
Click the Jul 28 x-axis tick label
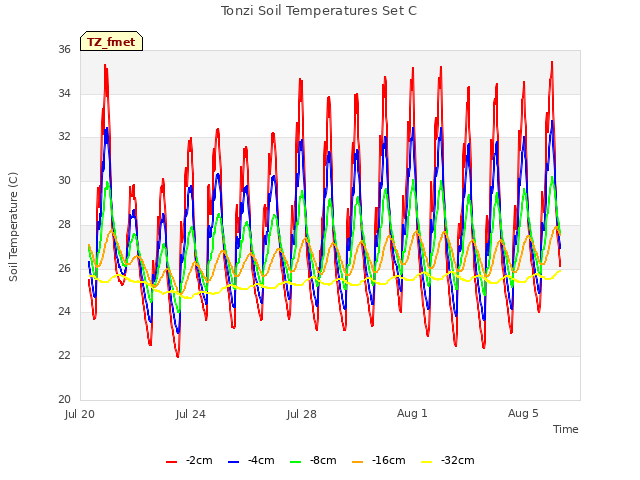point(302,414)
